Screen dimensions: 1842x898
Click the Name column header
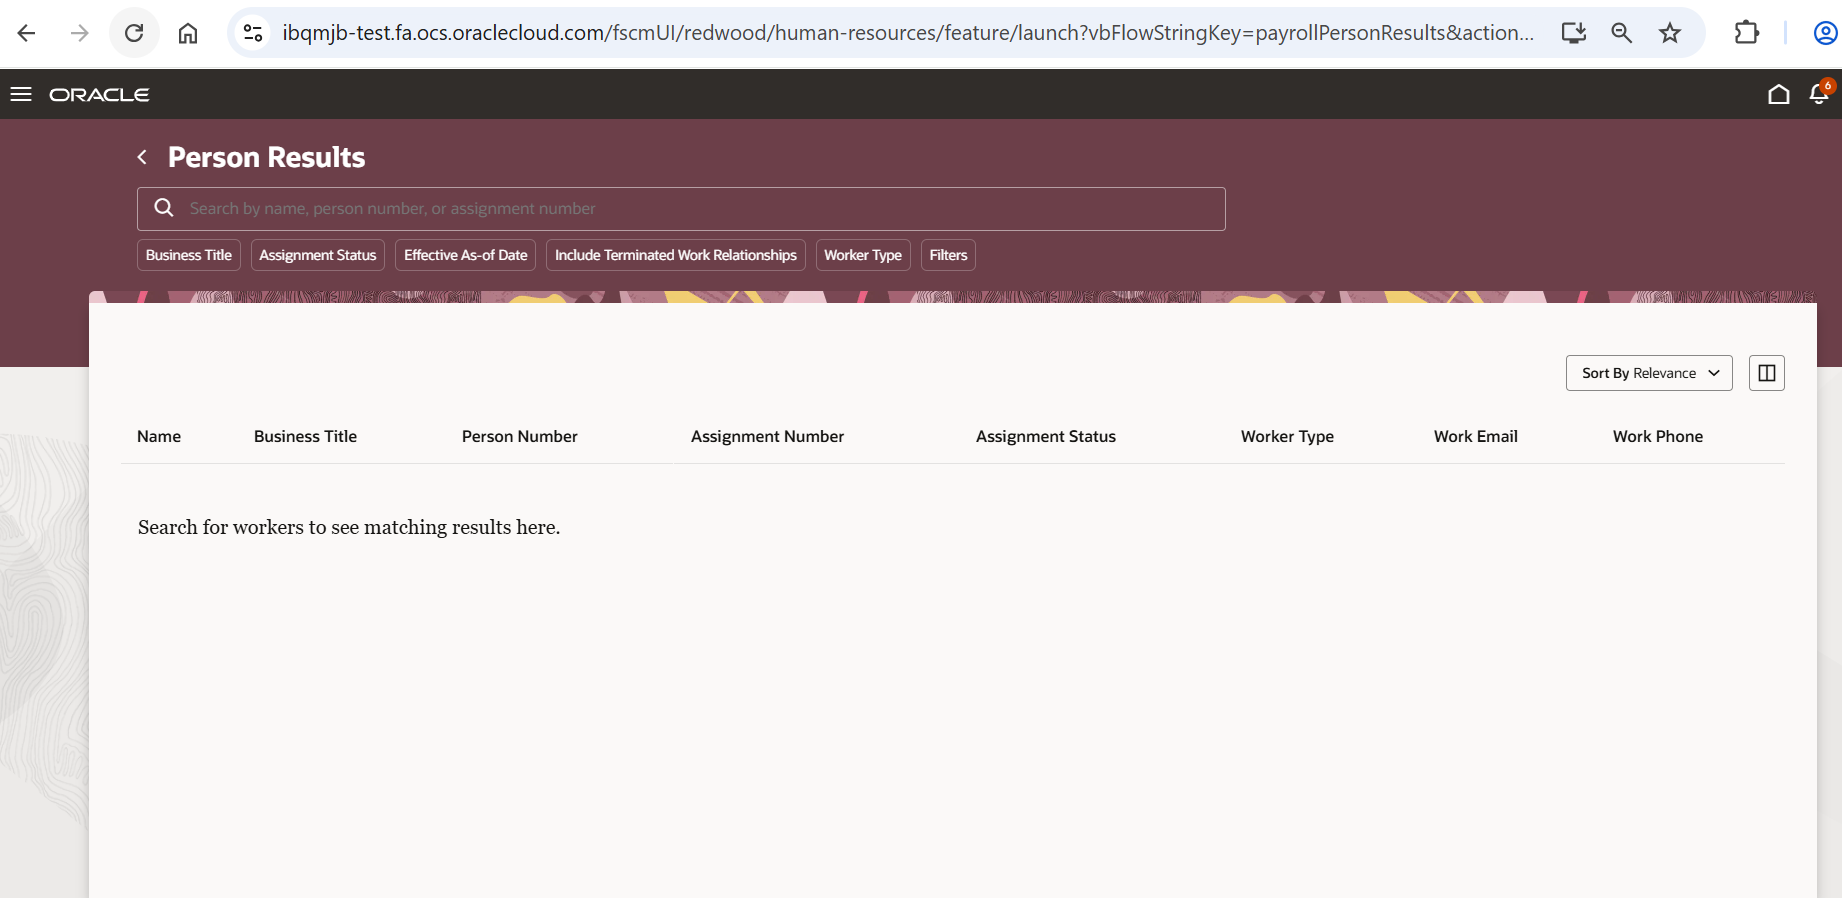tap(159, 436)
